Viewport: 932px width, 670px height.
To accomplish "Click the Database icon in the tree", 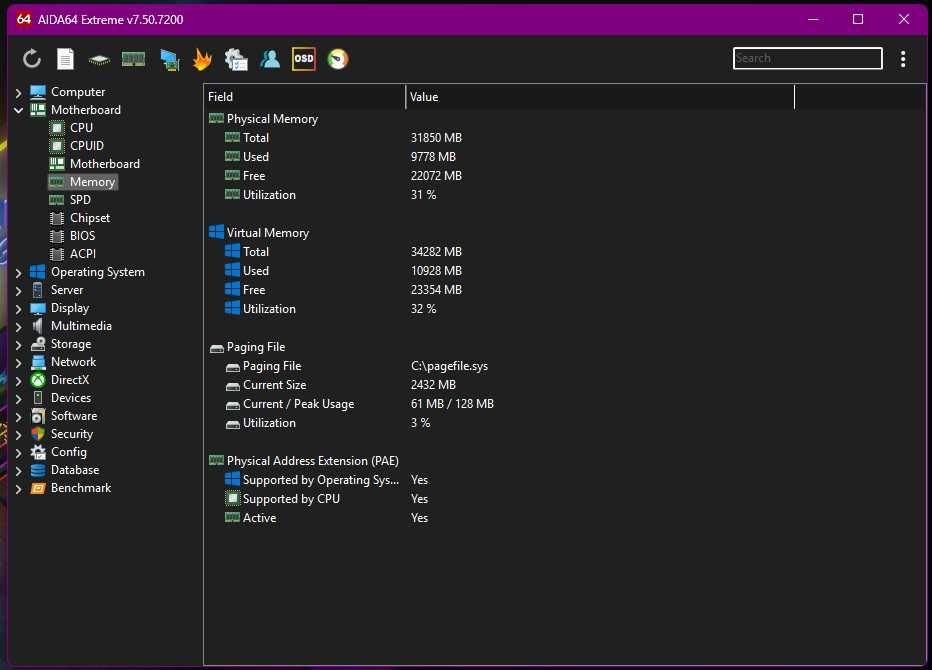I will 37,470.
